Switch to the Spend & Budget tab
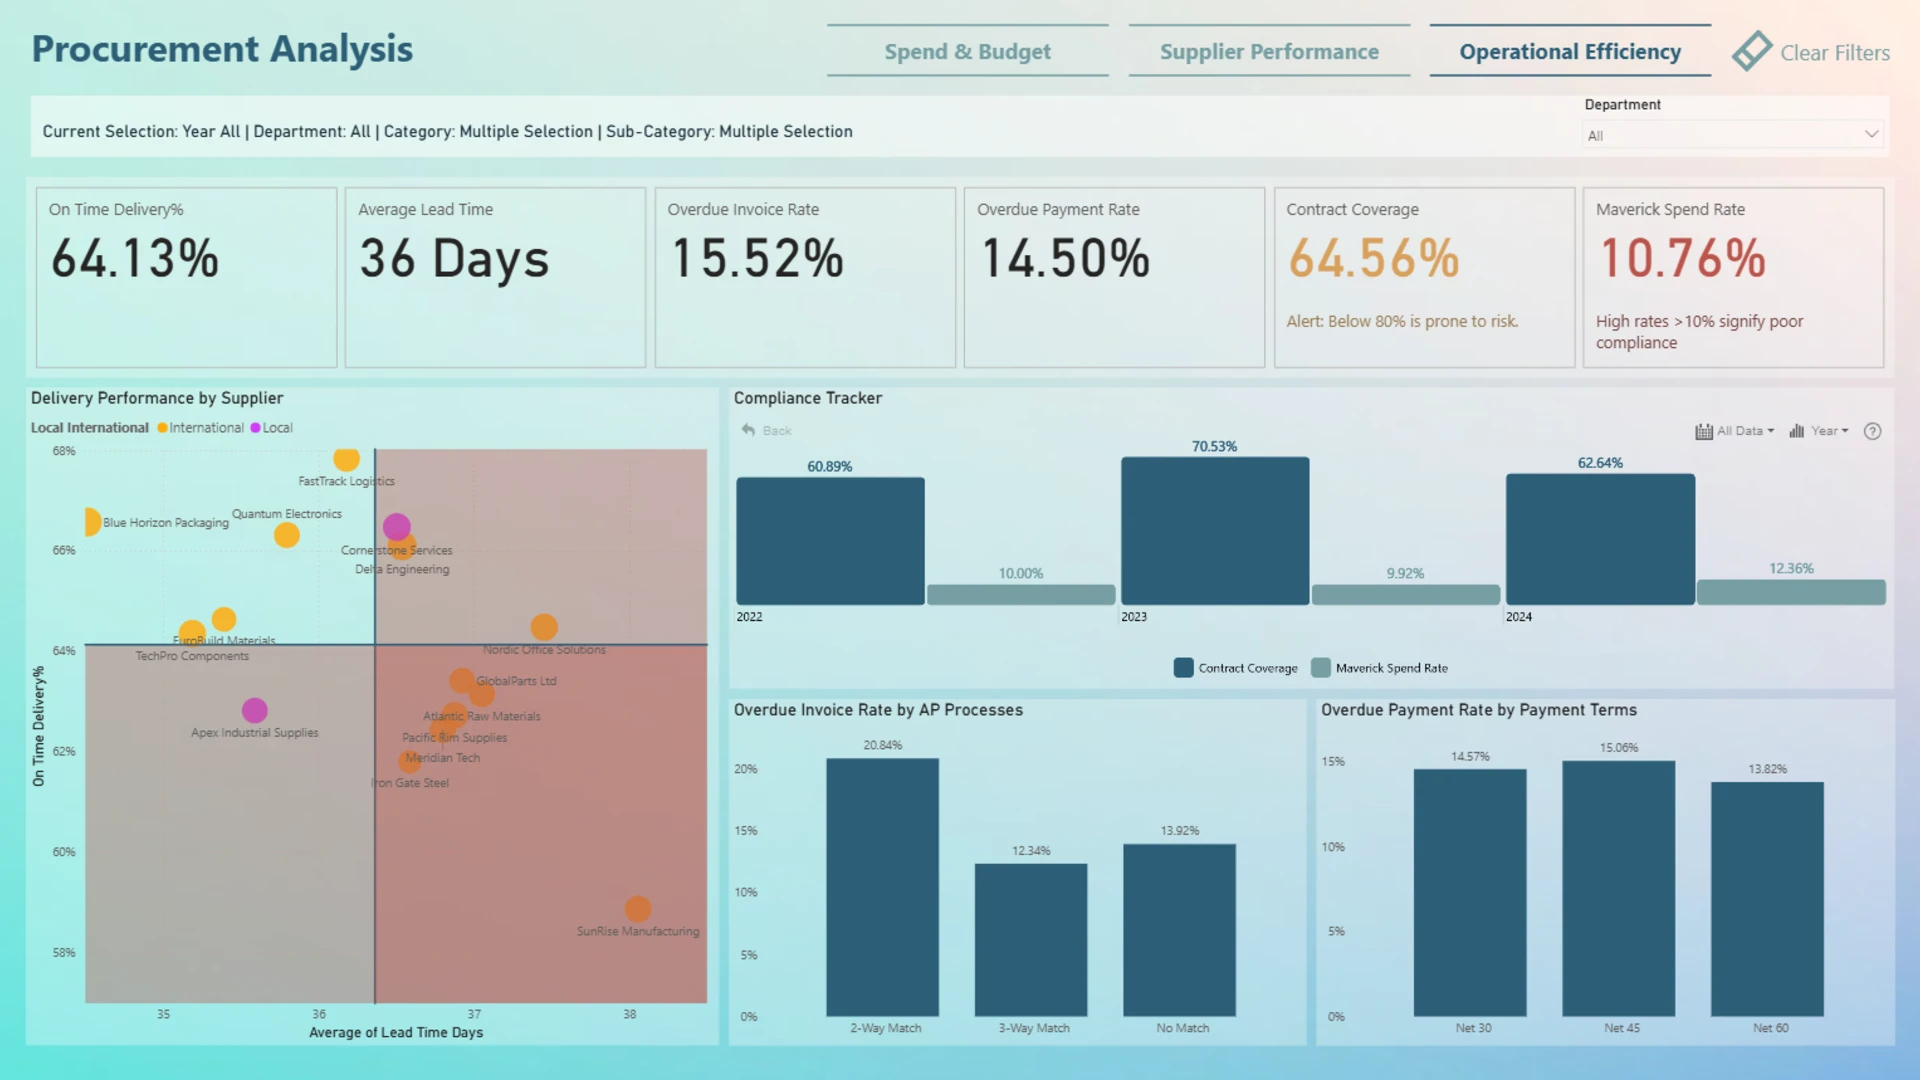The width and height of the screenshot is (1920, 1080). pos(967,51)
